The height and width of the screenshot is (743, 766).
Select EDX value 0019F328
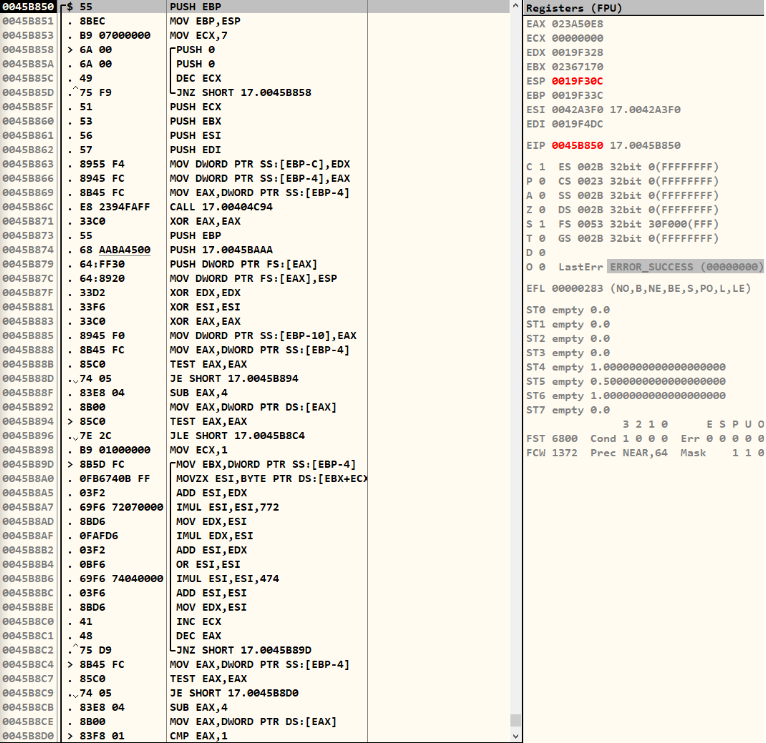(x=577, y=52)
